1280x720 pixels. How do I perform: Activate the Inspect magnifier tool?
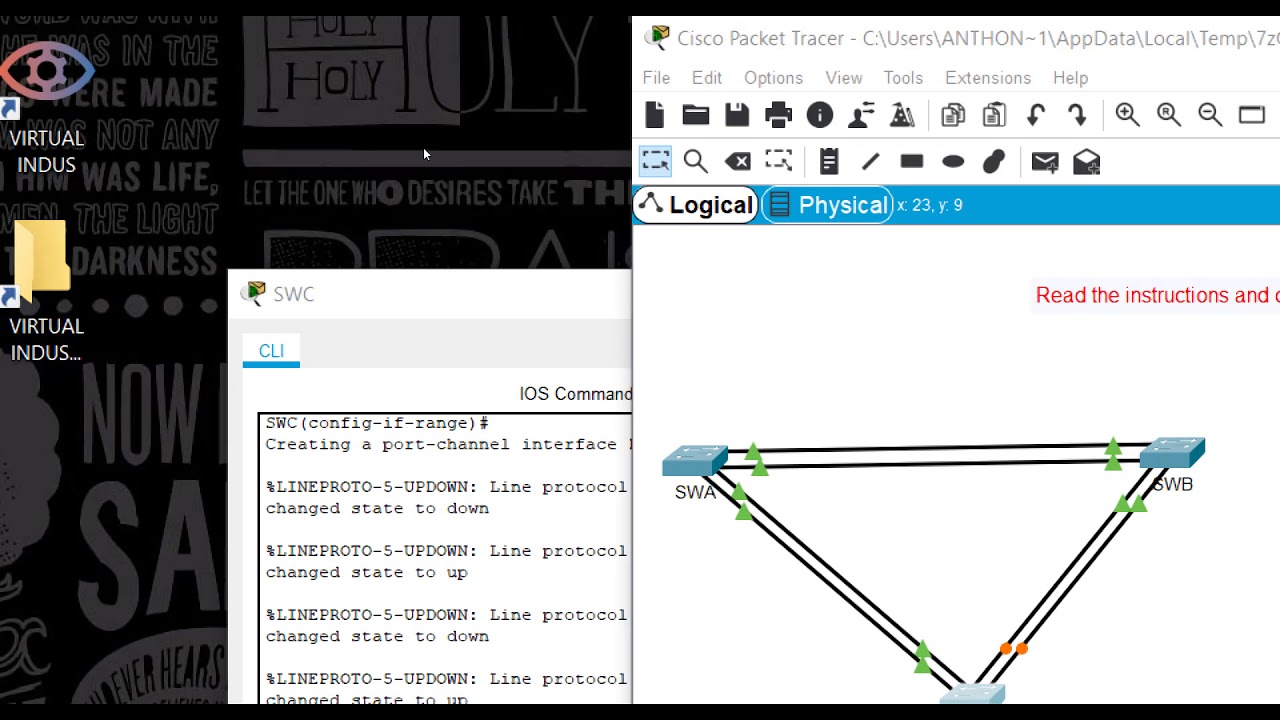tap(696, 161)
